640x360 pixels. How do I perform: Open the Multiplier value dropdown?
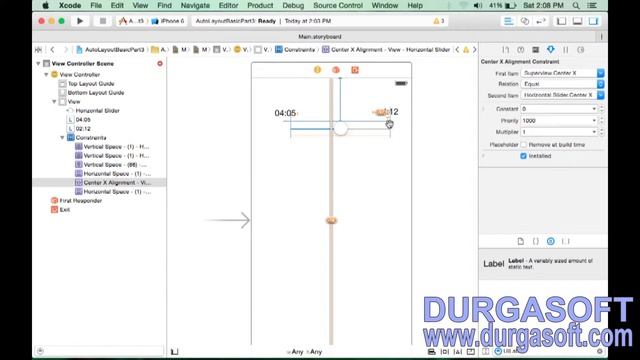594,132
